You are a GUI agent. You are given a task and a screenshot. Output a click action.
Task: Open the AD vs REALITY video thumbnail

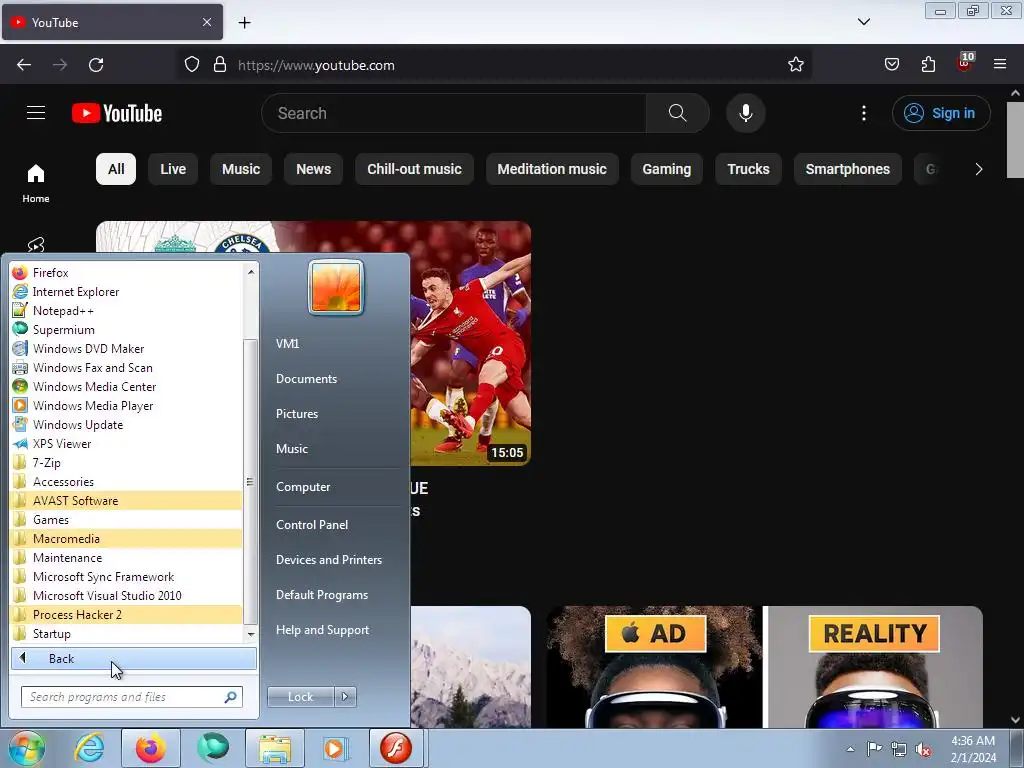pyautogui.click(x=765, y=667)
